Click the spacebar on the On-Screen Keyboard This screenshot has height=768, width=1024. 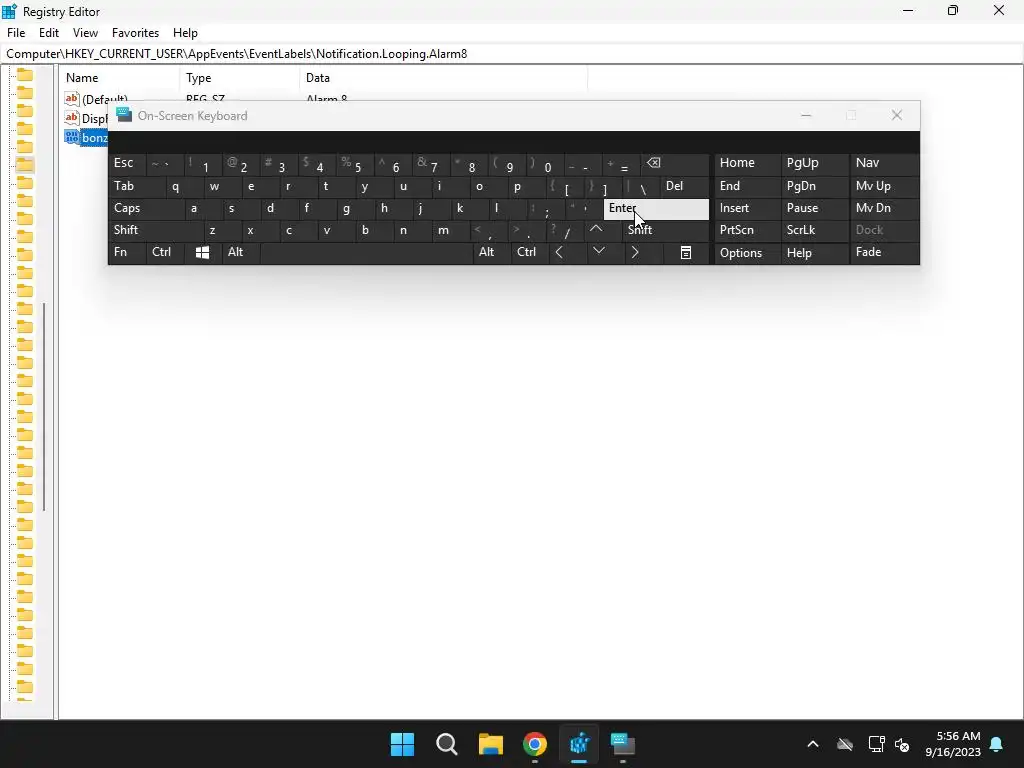click(366, 252)
